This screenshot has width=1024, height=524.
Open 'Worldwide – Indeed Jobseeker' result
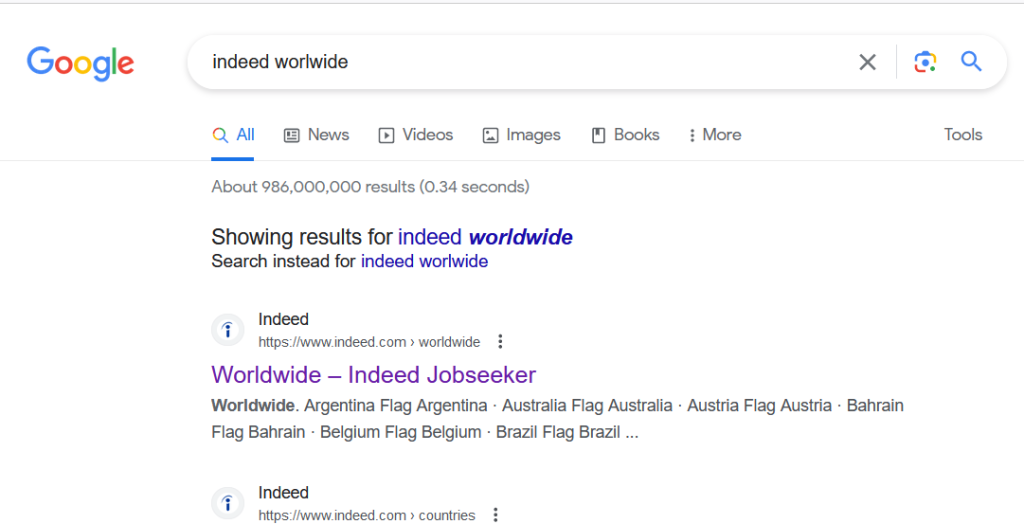(374, 375)
